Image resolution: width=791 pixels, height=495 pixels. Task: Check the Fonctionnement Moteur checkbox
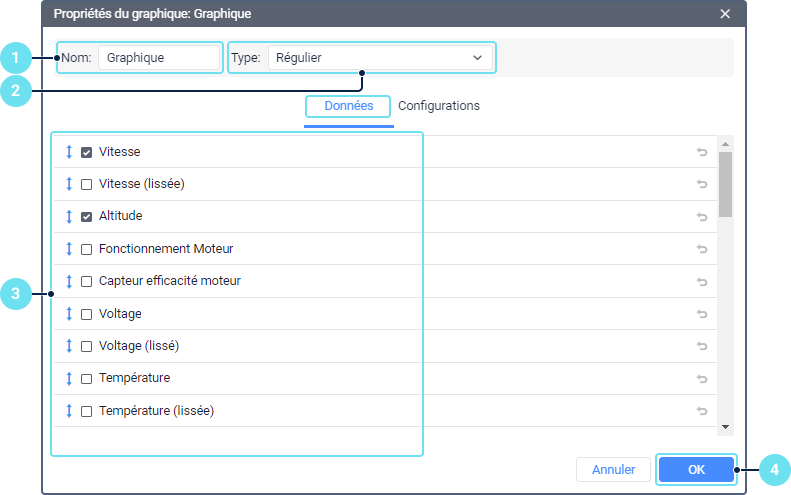click(x=87, y=249)
